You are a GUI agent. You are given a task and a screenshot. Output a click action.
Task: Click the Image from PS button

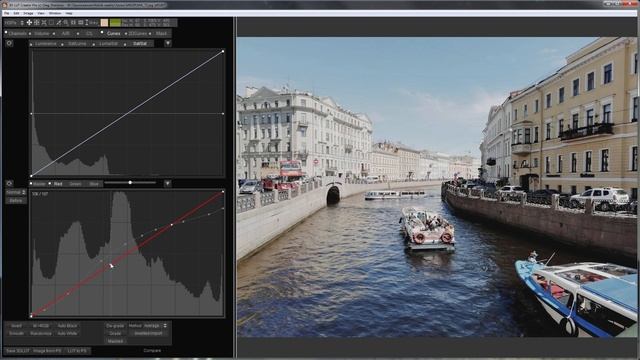coord(47,351)
